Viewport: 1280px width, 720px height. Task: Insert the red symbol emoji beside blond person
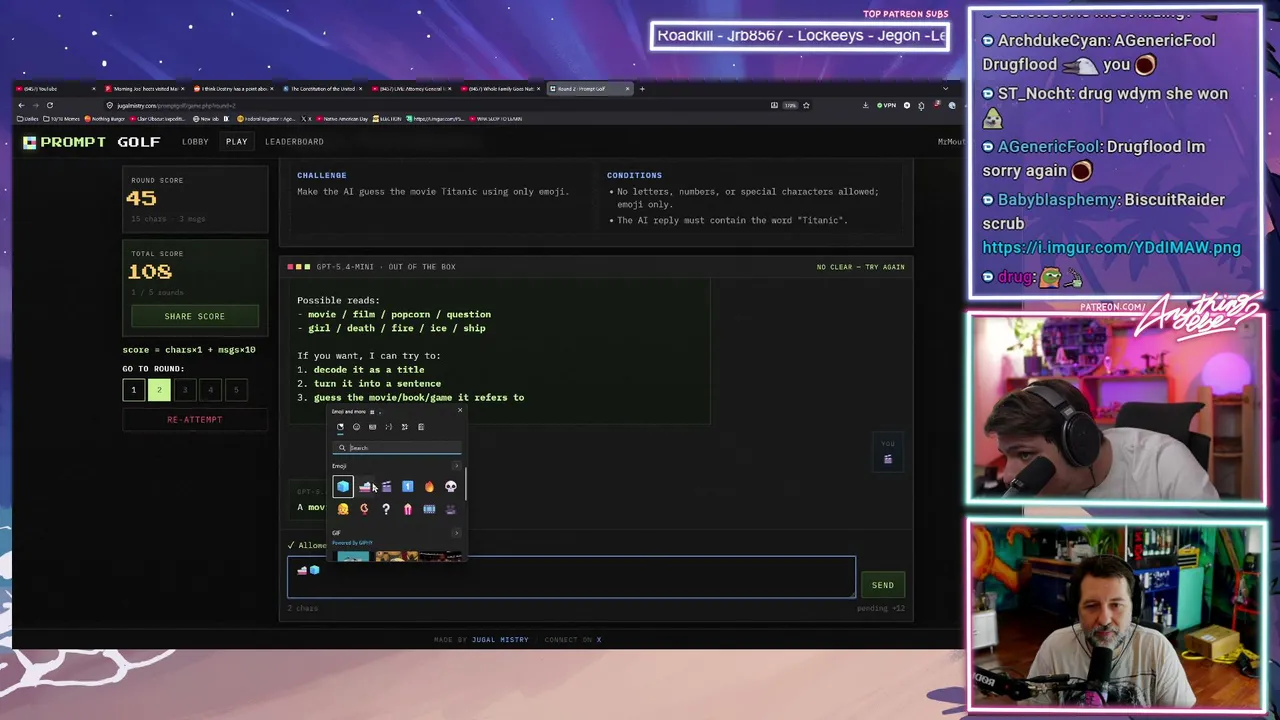(364, 509)
